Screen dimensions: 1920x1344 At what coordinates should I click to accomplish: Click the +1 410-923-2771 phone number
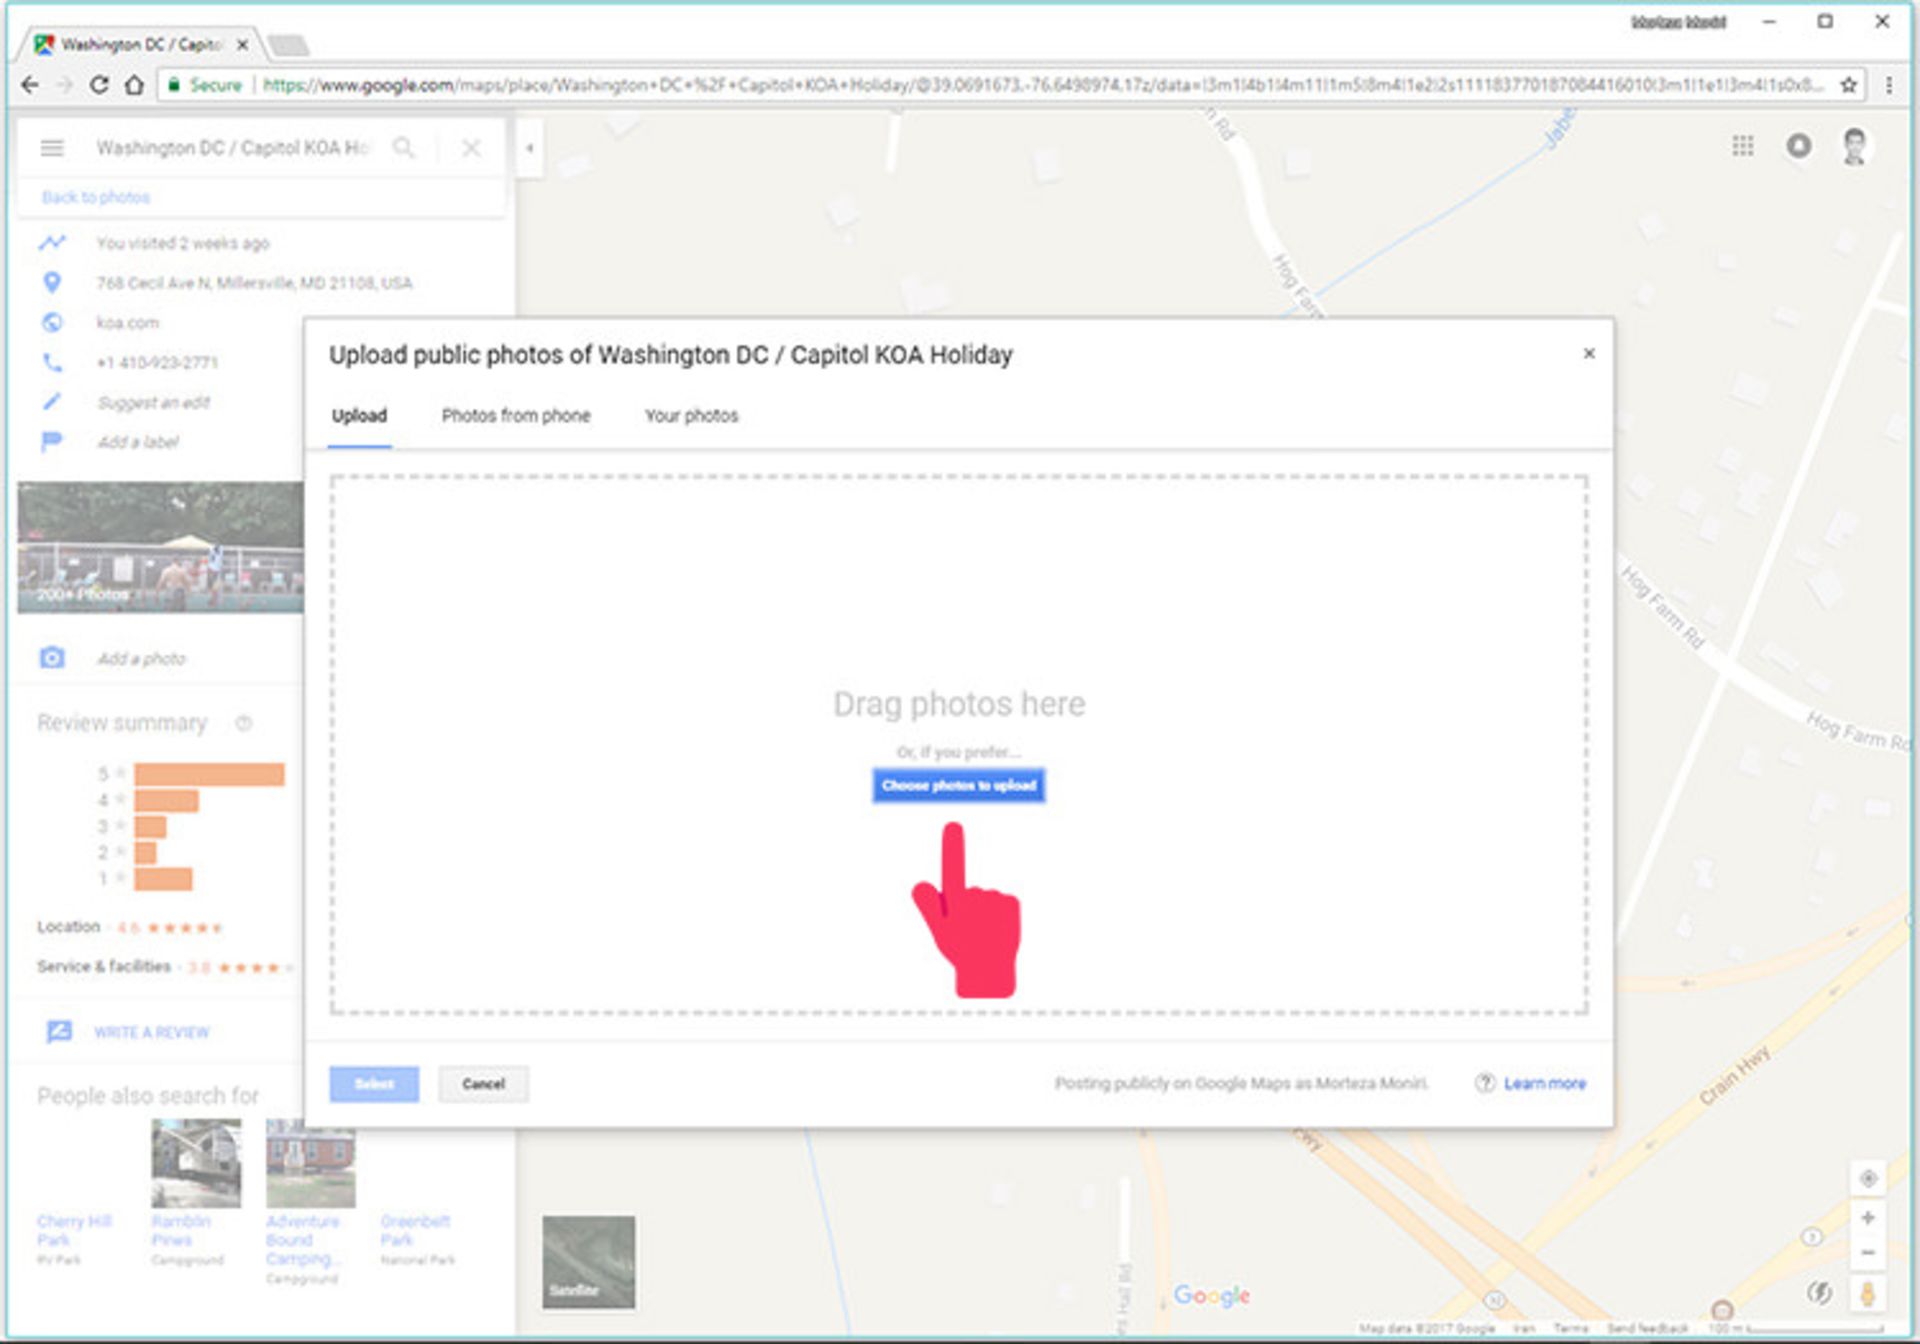[157, 363]
